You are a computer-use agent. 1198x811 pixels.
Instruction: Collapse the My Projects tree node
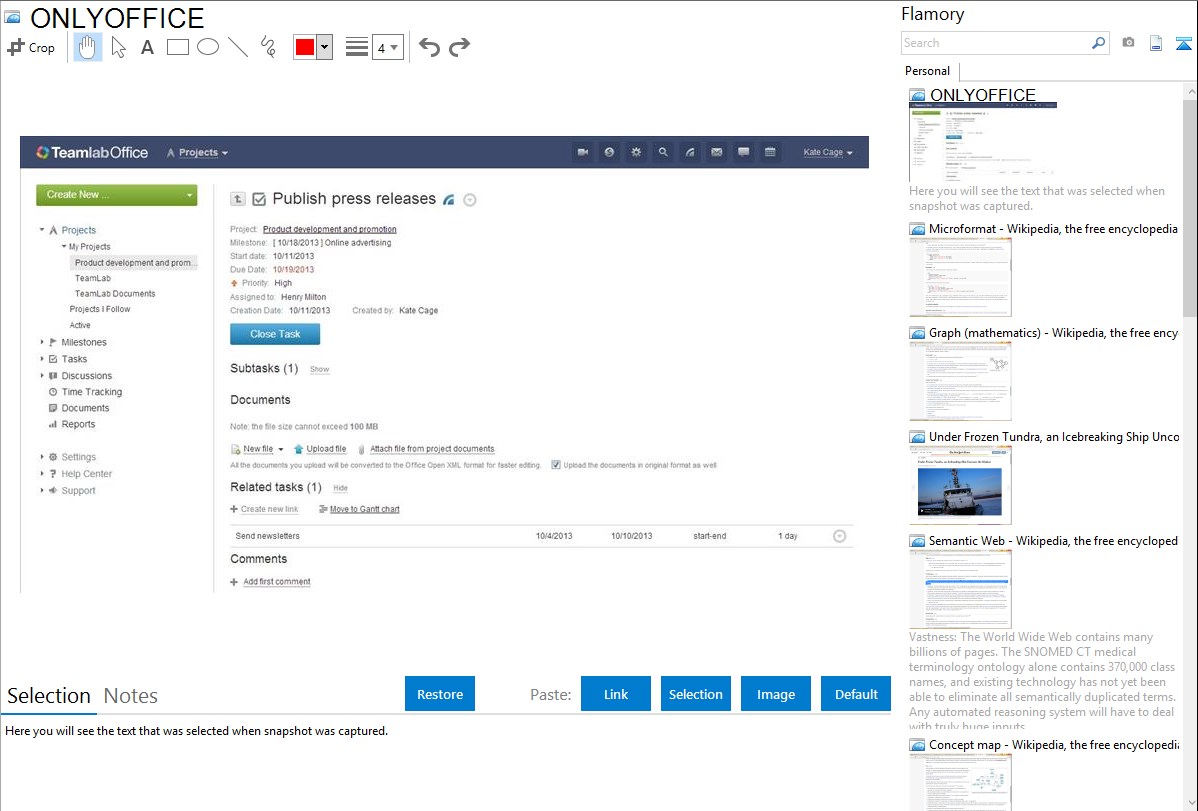[x=64, y=246]
